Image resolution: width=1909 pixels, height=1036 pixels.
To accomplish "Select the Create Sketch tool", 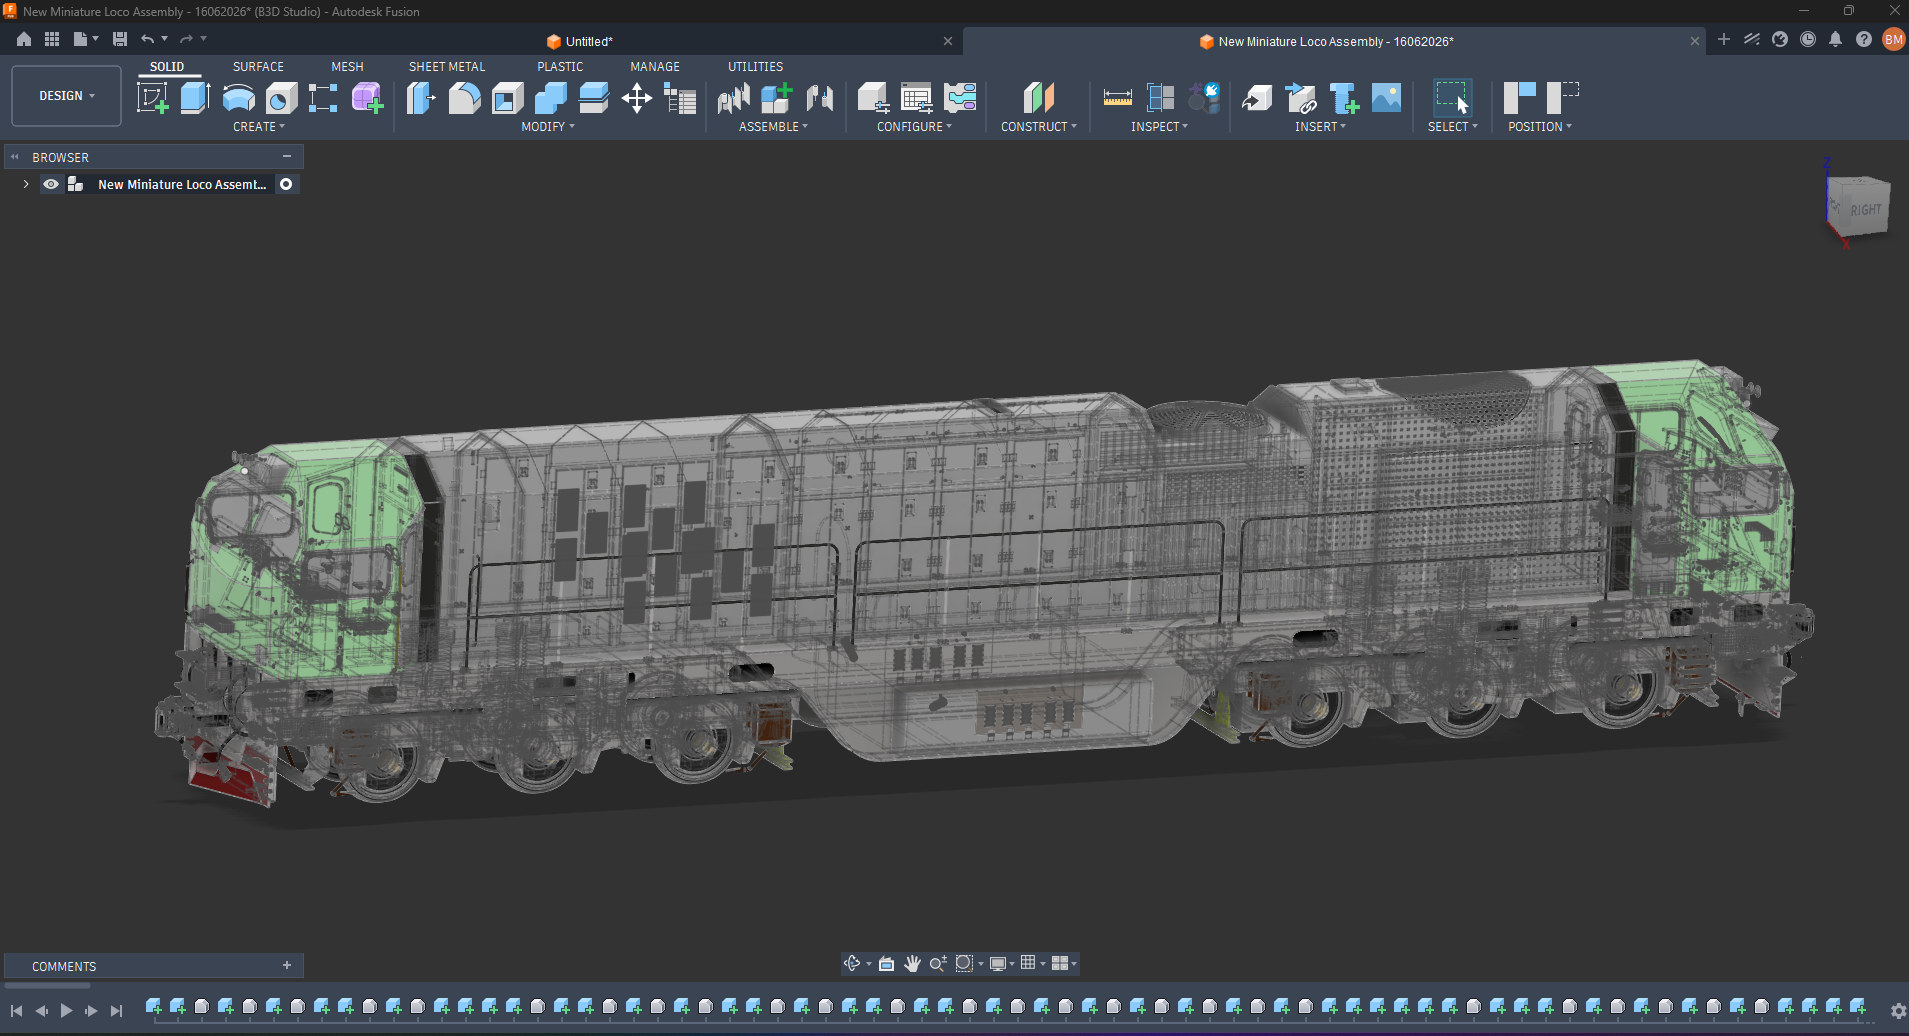I will [152, 98].
